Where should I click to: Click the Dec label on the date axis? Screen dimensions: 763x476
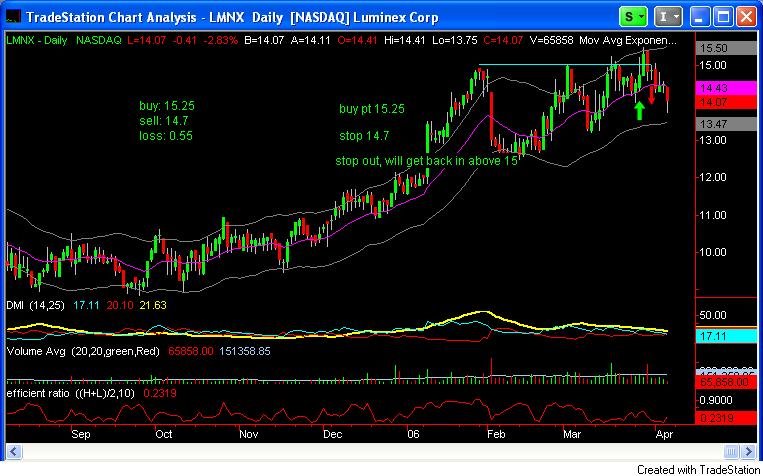point(333,434)
